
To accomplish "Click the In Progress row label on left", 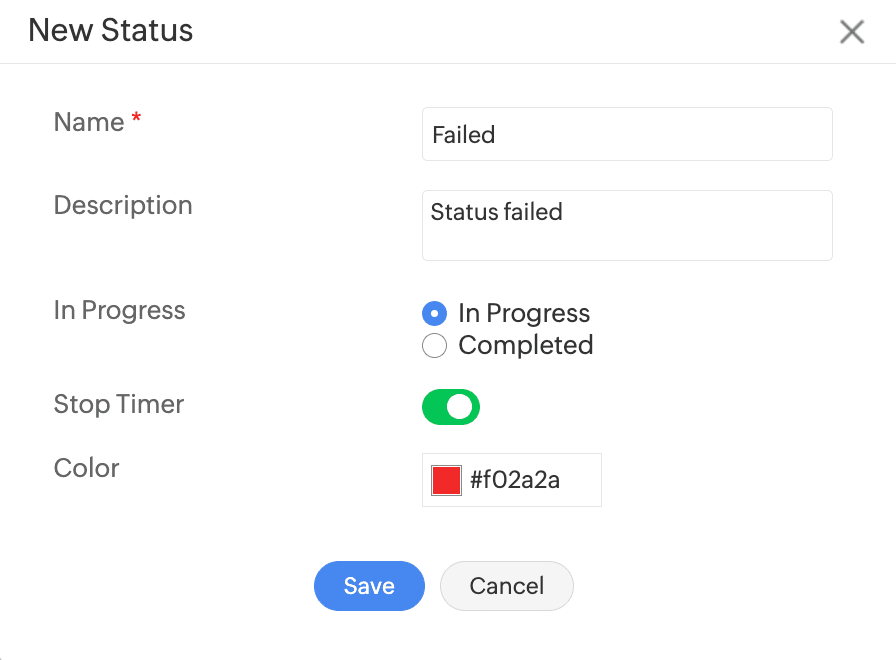I will click(119, 310).
